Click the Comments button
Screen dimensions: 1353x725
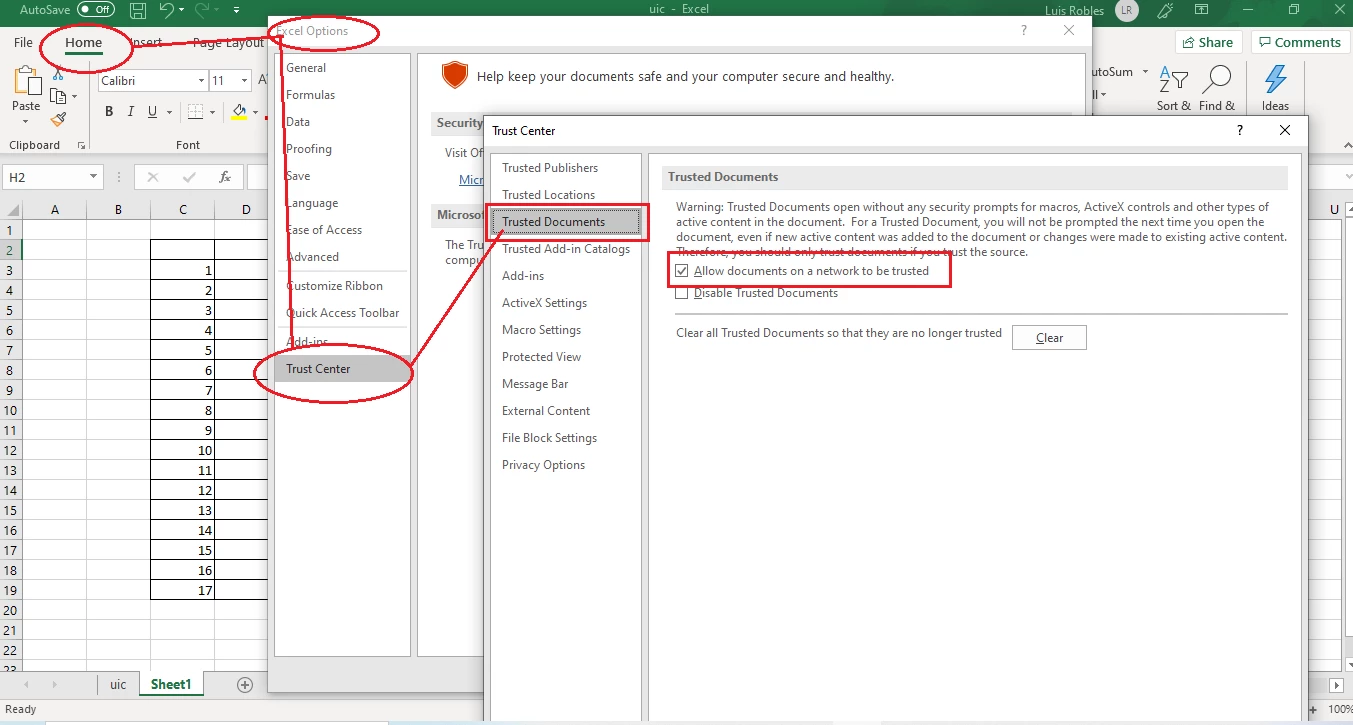(x=1299, y=42)
